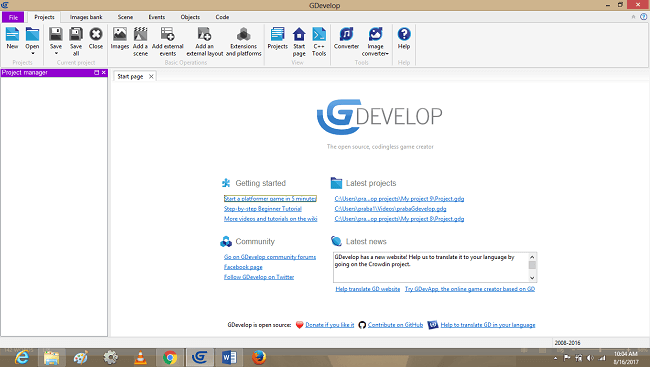Open 'More videos and tutorials on the wiki'
This screenshot has width=650, height=367.
tap(271, 219)
